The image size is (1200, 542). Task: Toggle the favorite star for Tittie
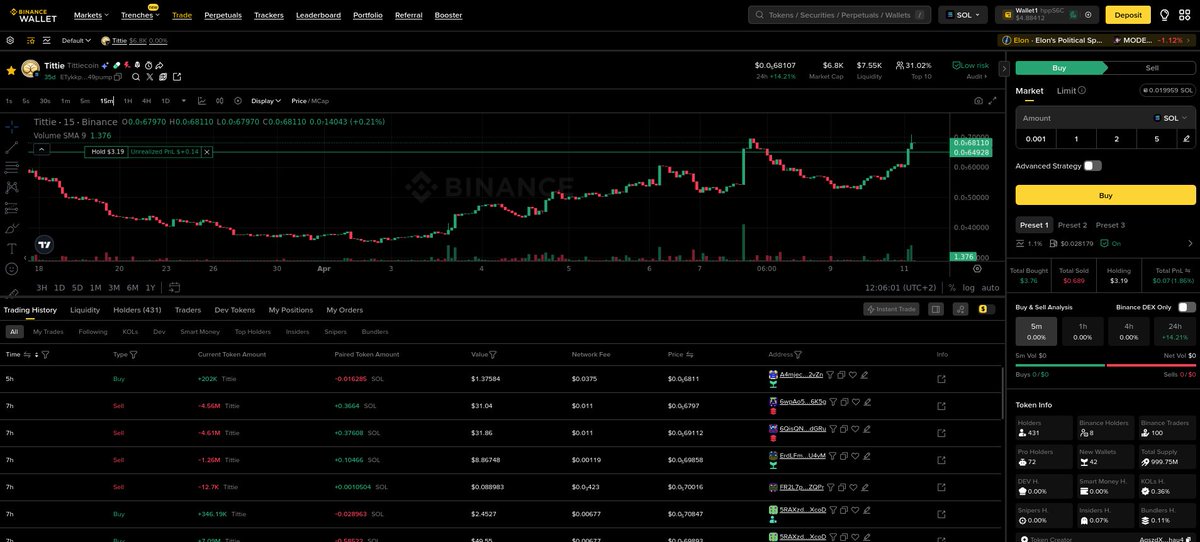[11, 71]
